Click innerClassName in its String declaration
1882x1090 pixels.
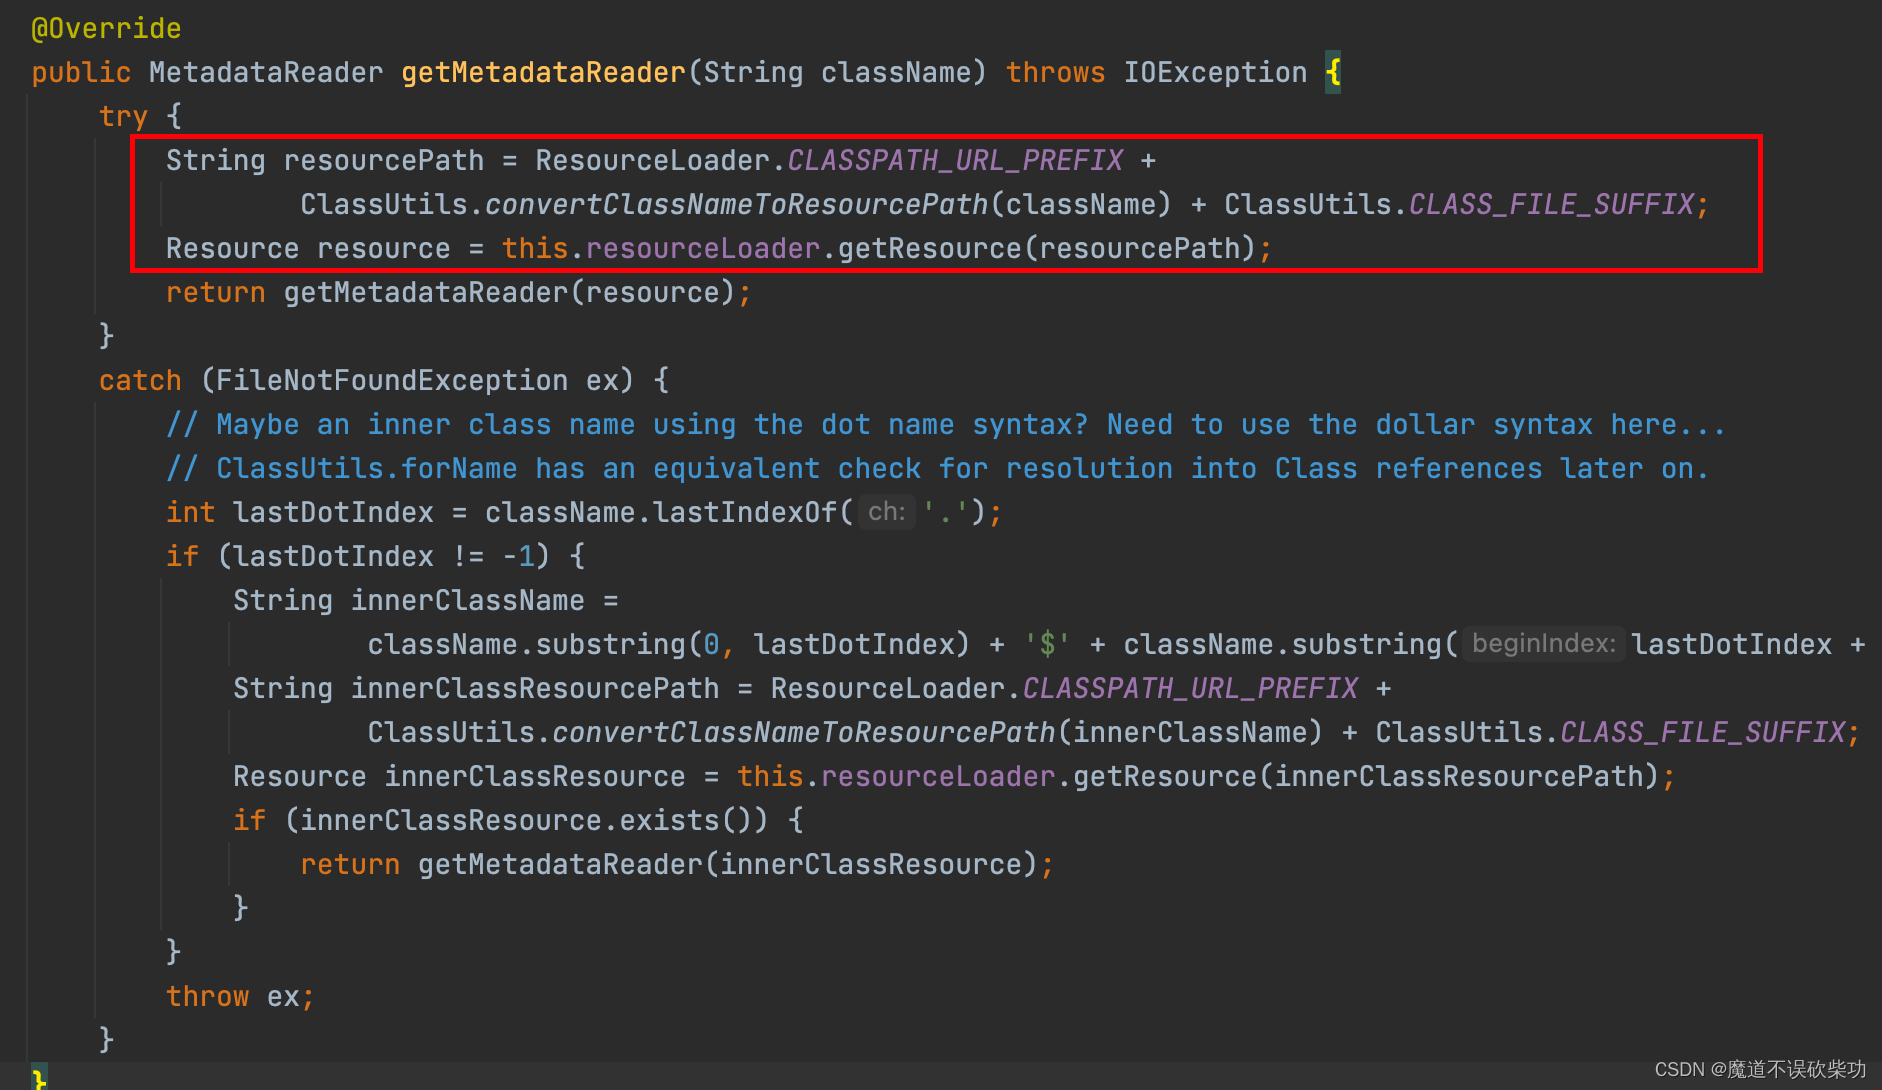tap(467, 600)
